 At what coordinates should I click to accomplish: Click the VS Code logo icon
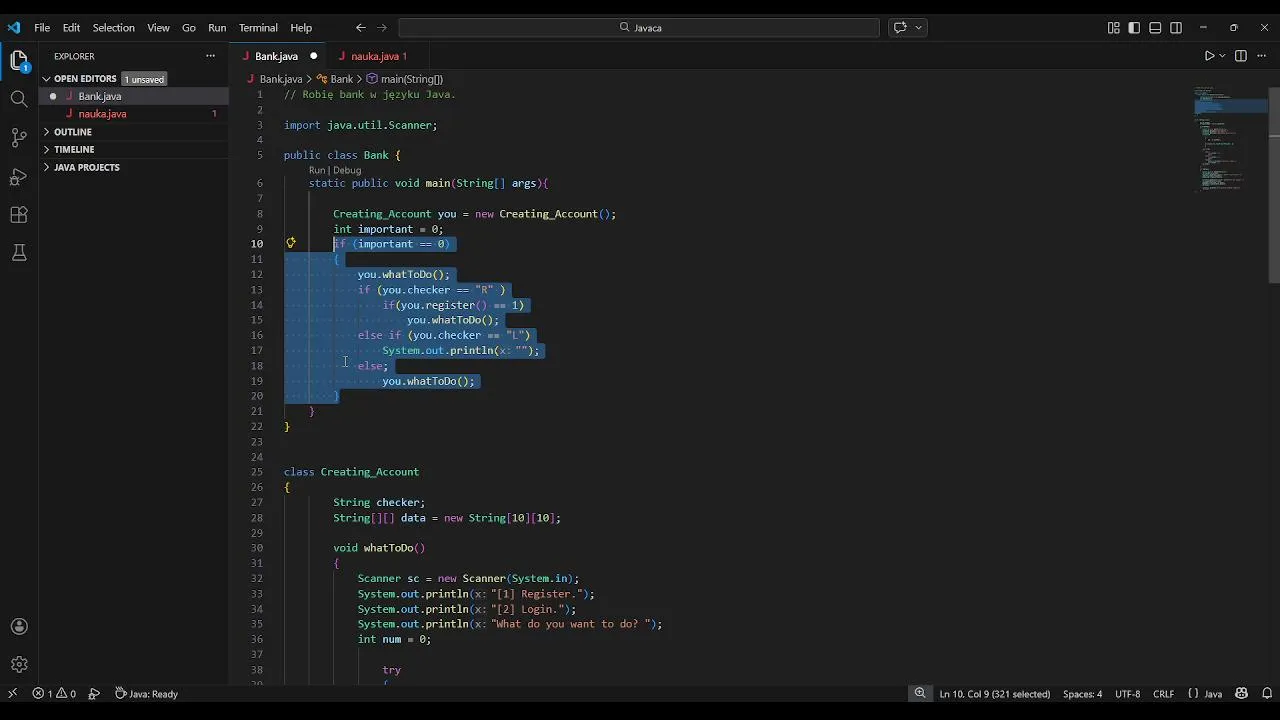tap(13, 28)
